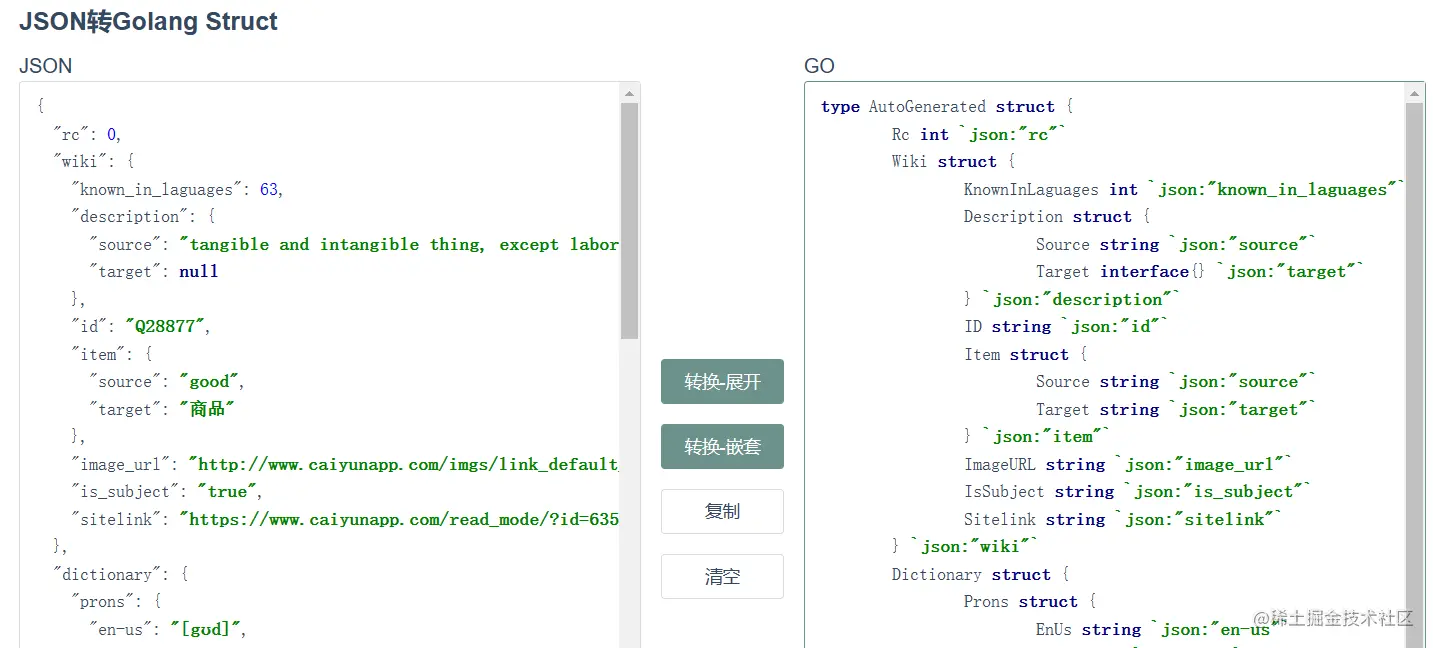
Task: Click the Target interface{} line in GO
Action: (x=1200, y=271)
